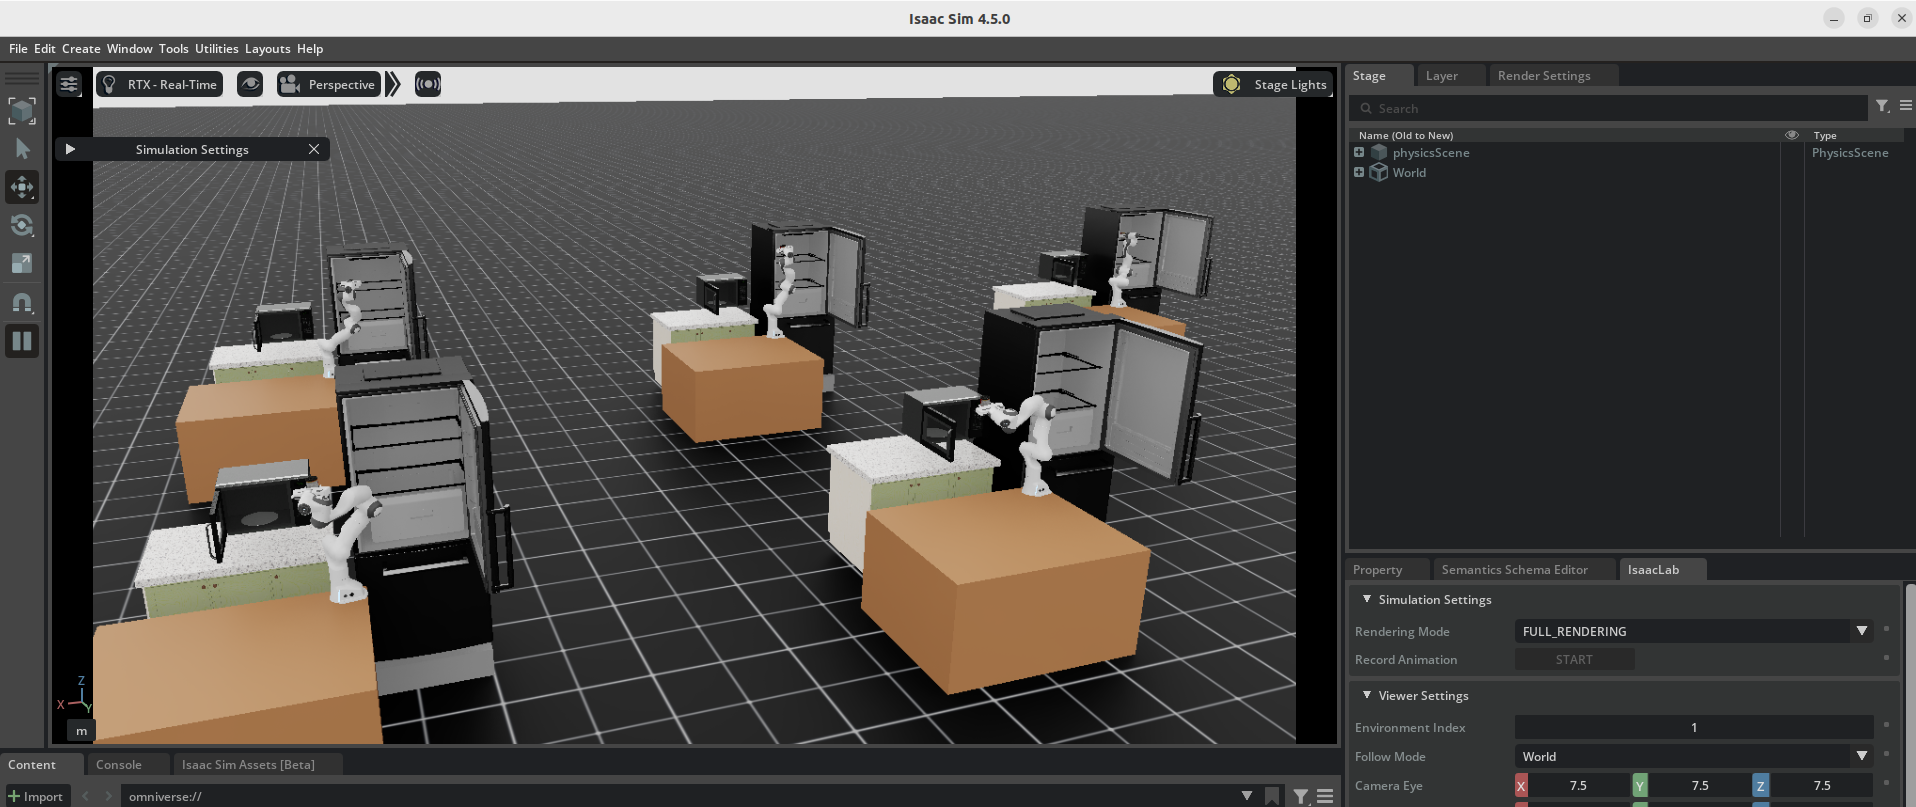Viewport: 1916px width, 807px height.
Task: Collapse the Viewer Settings section
Action: pyautogui.click(x=1367, y=695)
